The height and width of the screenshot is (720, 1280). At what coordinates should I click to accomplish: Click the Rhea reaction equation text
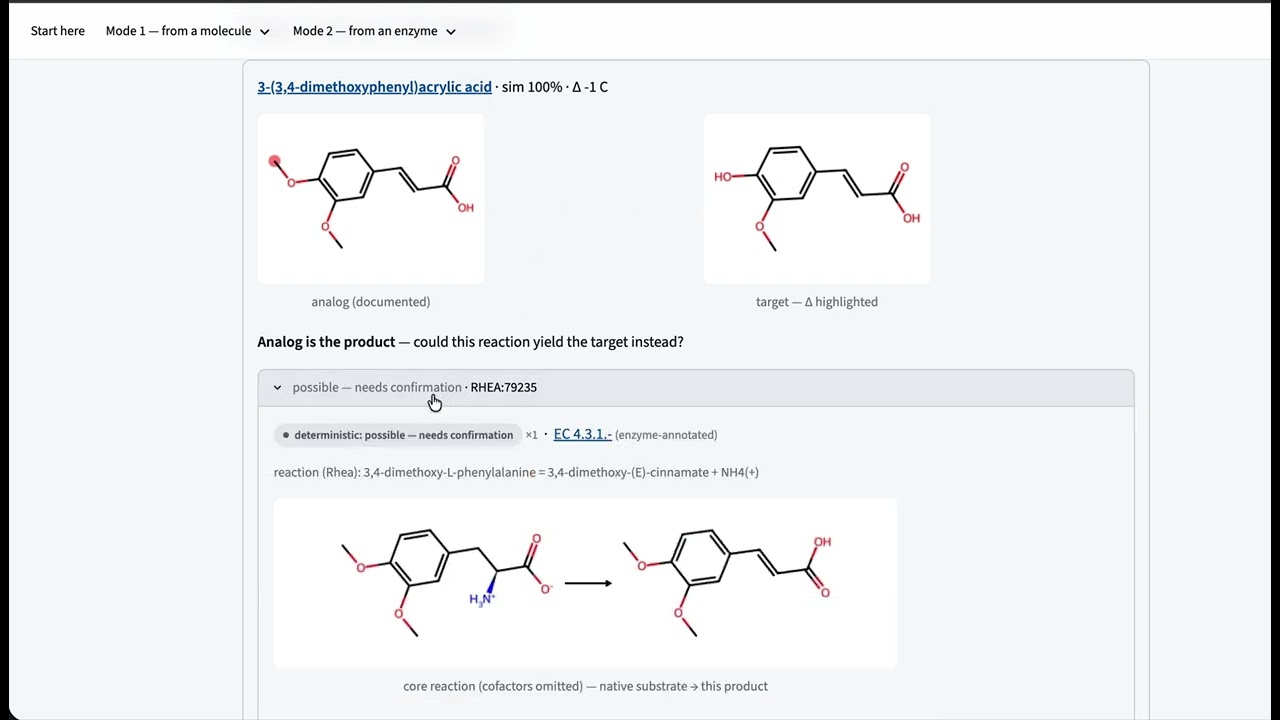click(x=516, y=472)
